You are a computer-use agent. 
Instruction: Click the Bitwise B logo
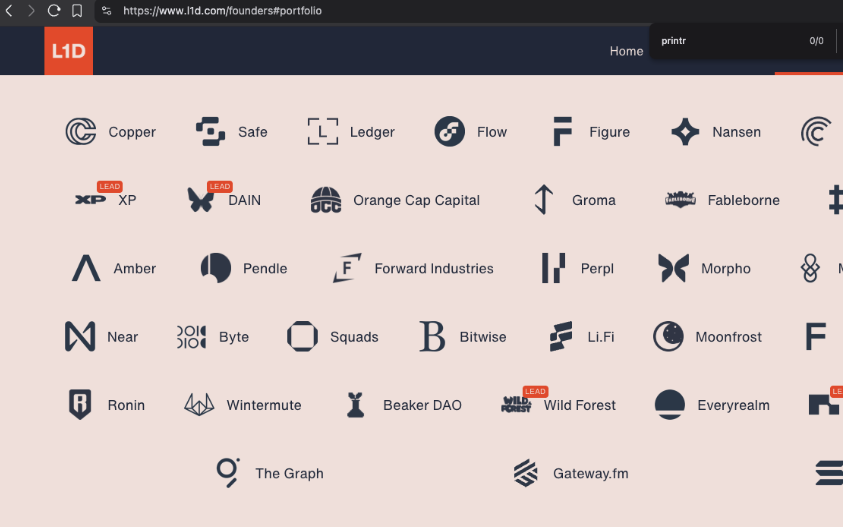click(x=432, y=337)
